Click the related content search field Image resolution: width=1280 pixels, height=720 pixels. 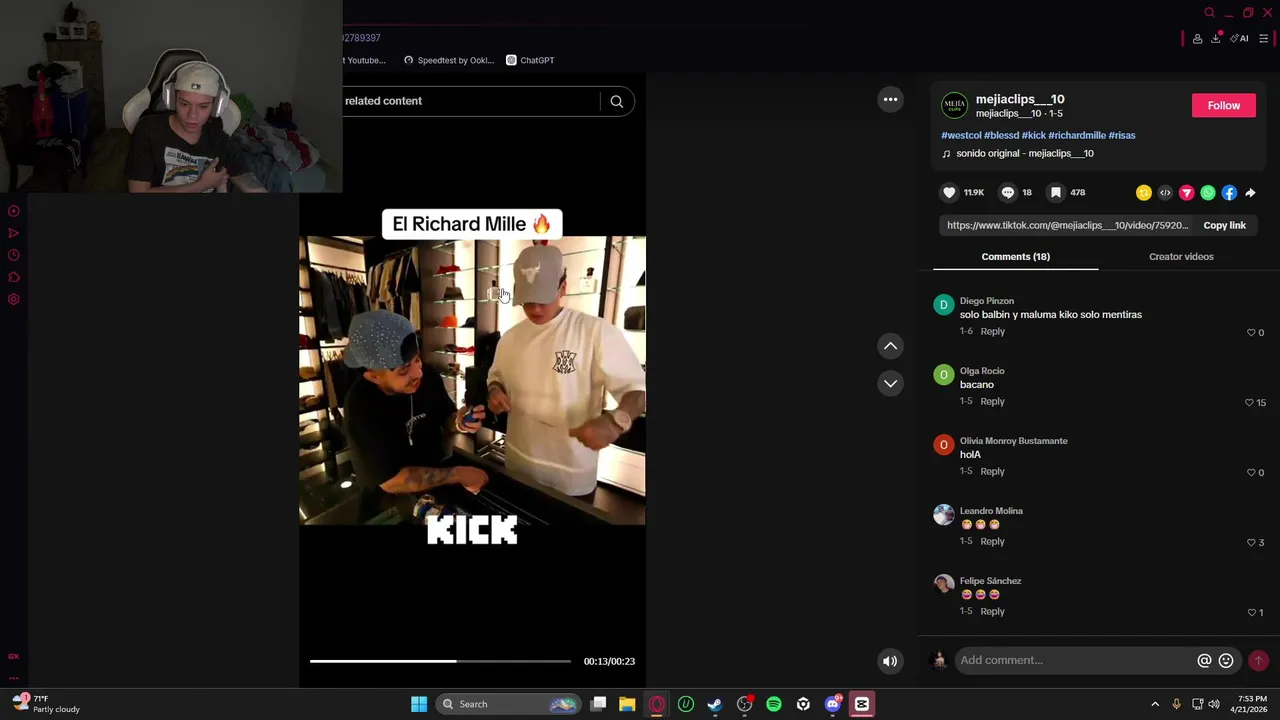(470, 101)
